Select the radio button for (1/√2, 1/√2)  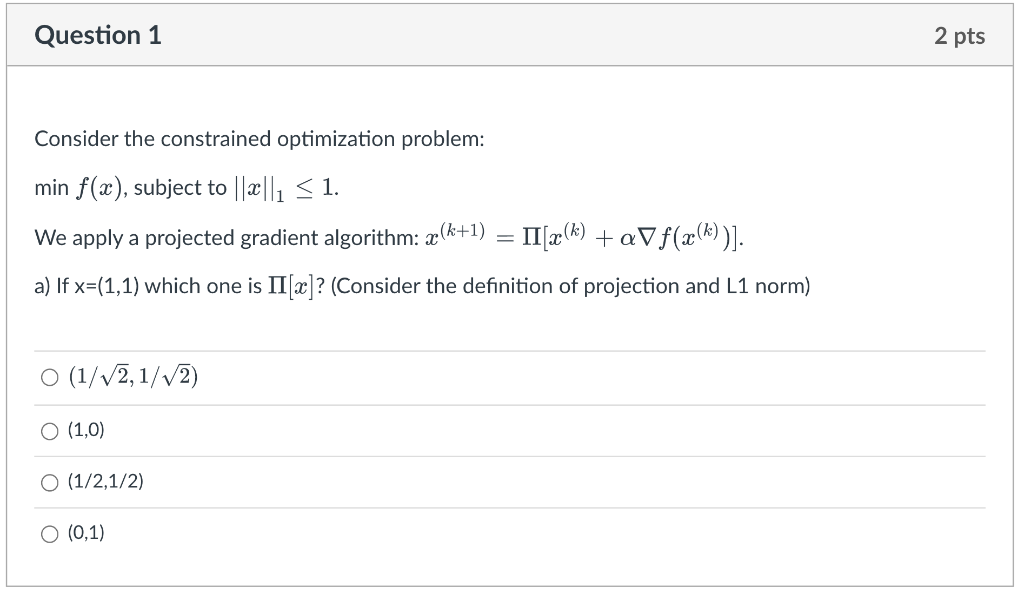tap(50, 377)
